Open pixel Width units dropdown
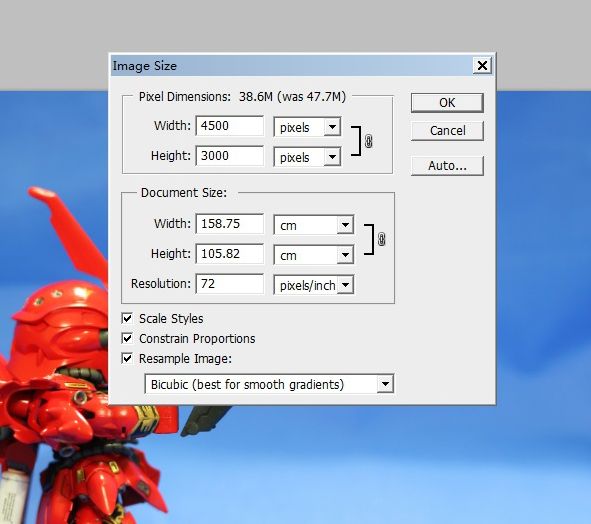 tap(307, 127)
